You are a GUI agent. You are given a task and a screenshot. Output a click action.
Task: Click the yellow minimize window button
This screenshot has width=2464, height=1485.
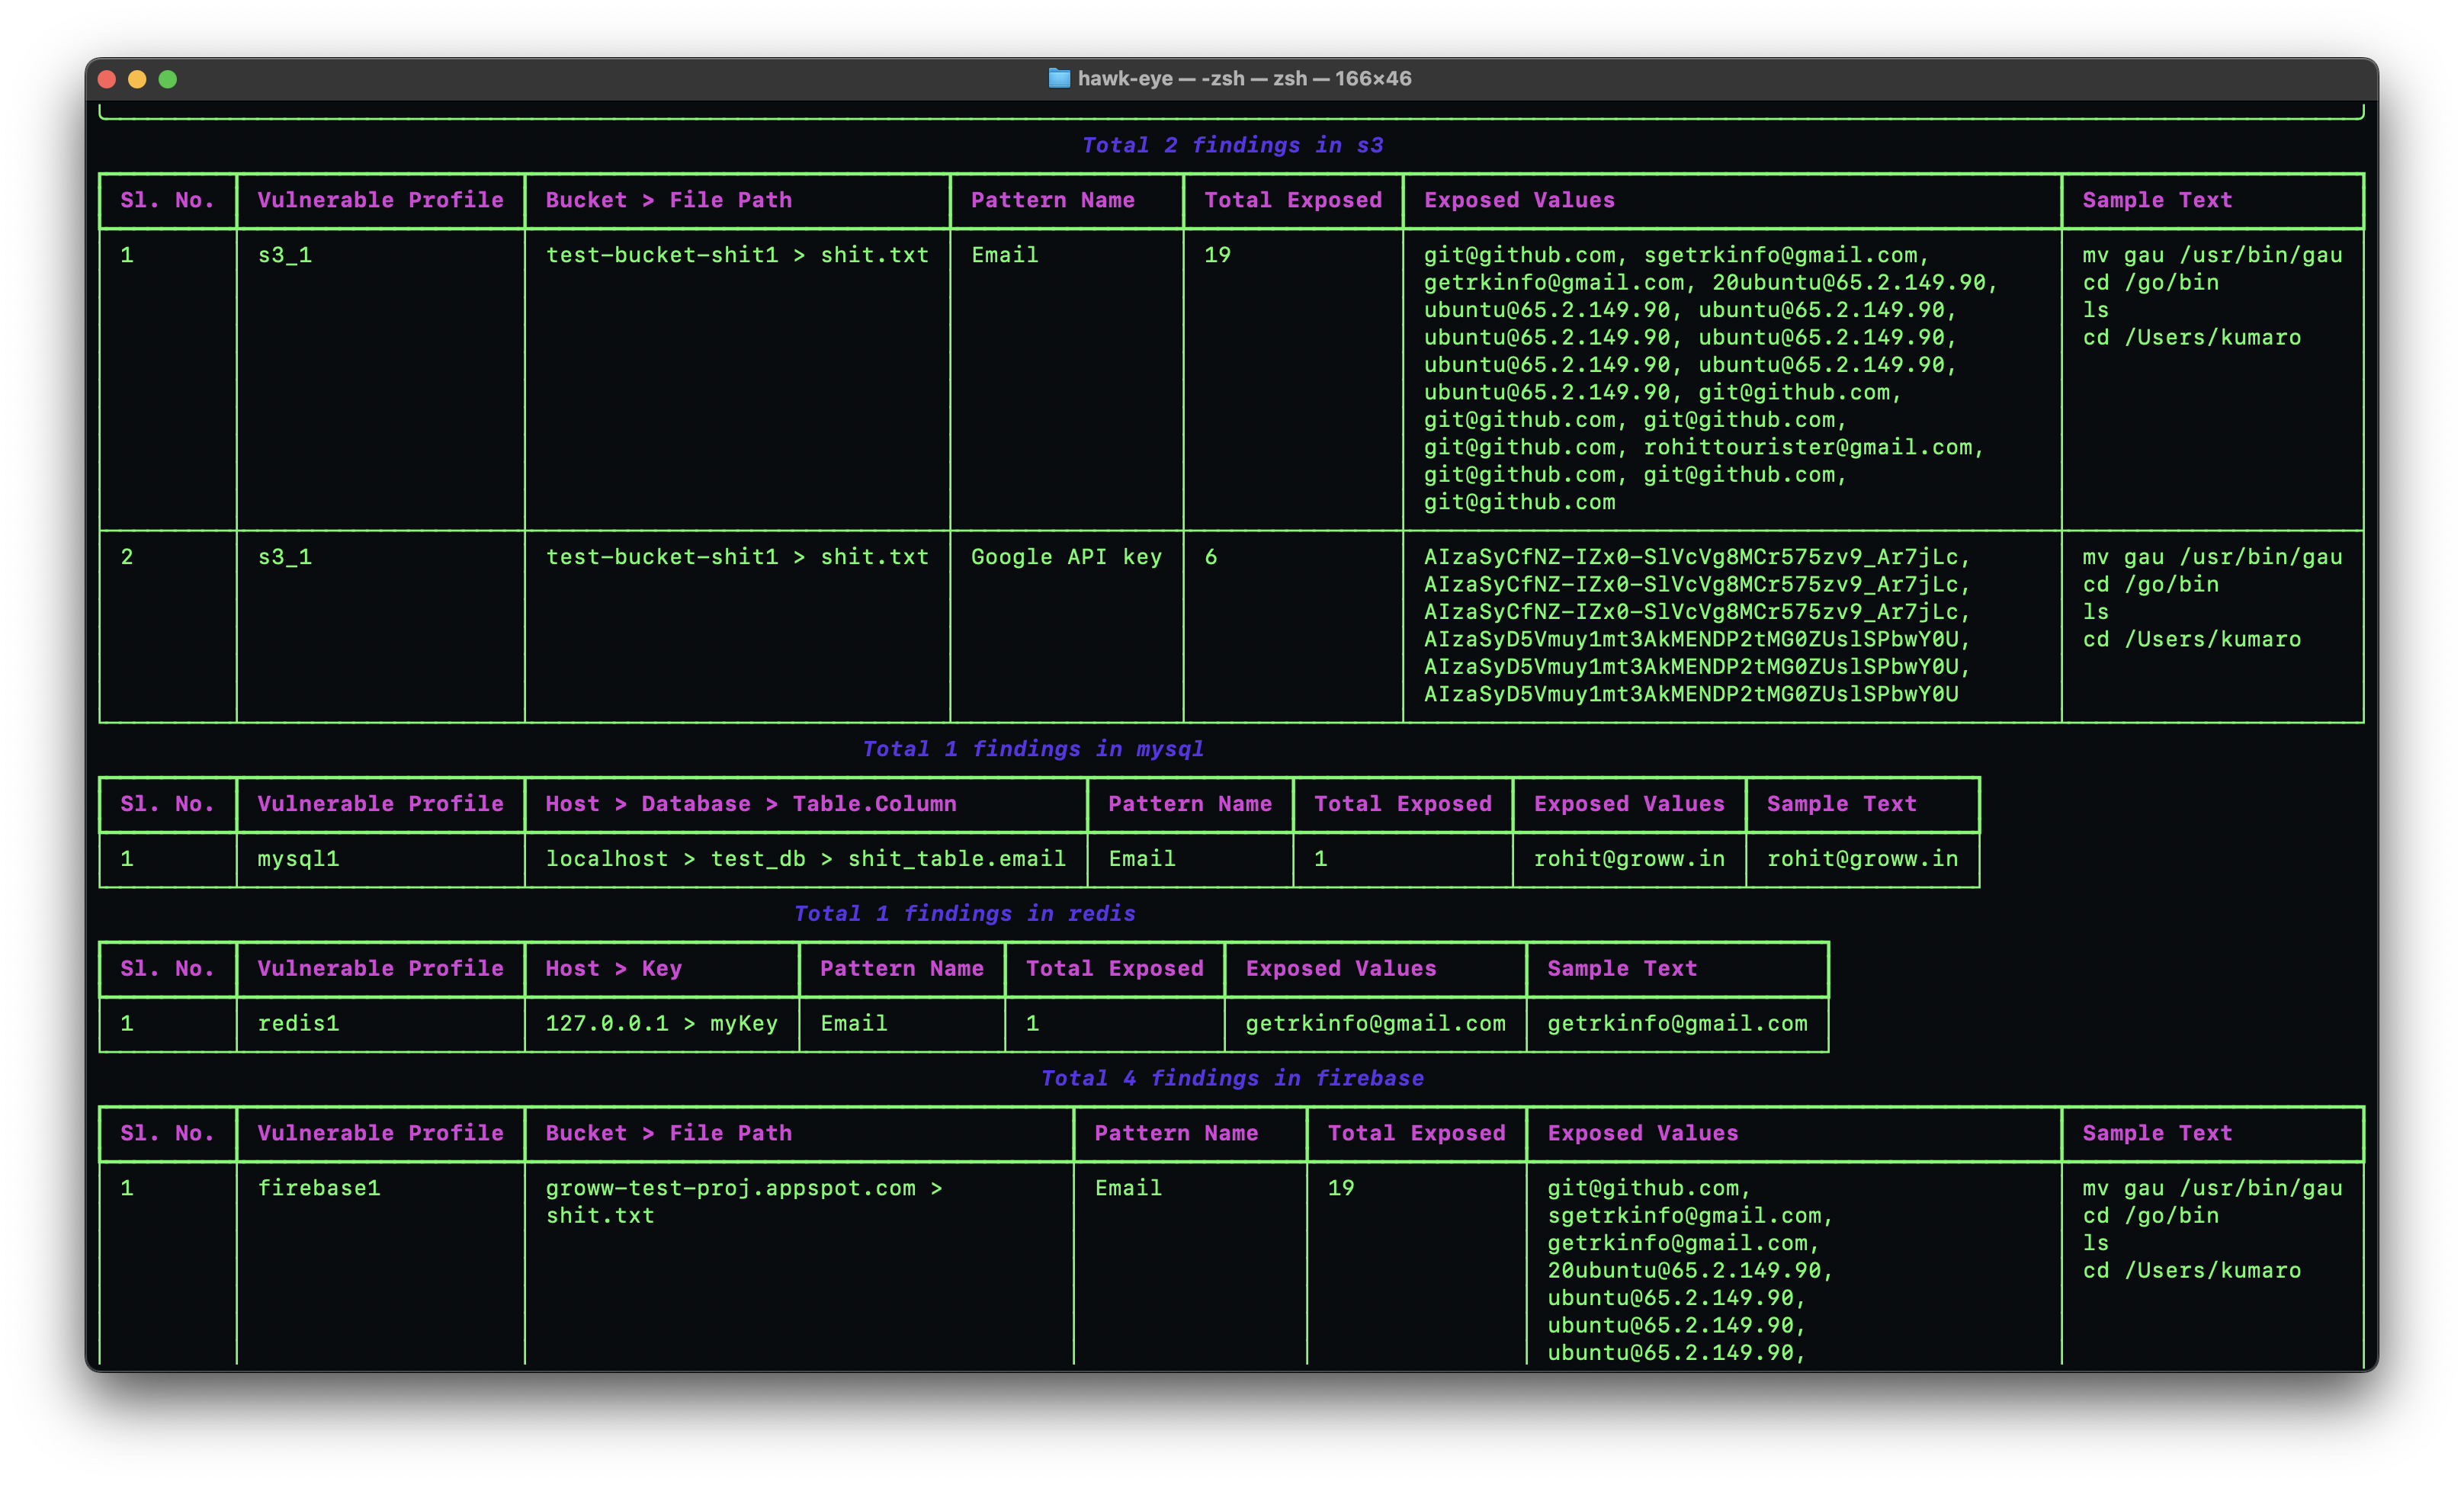[138, 79]
